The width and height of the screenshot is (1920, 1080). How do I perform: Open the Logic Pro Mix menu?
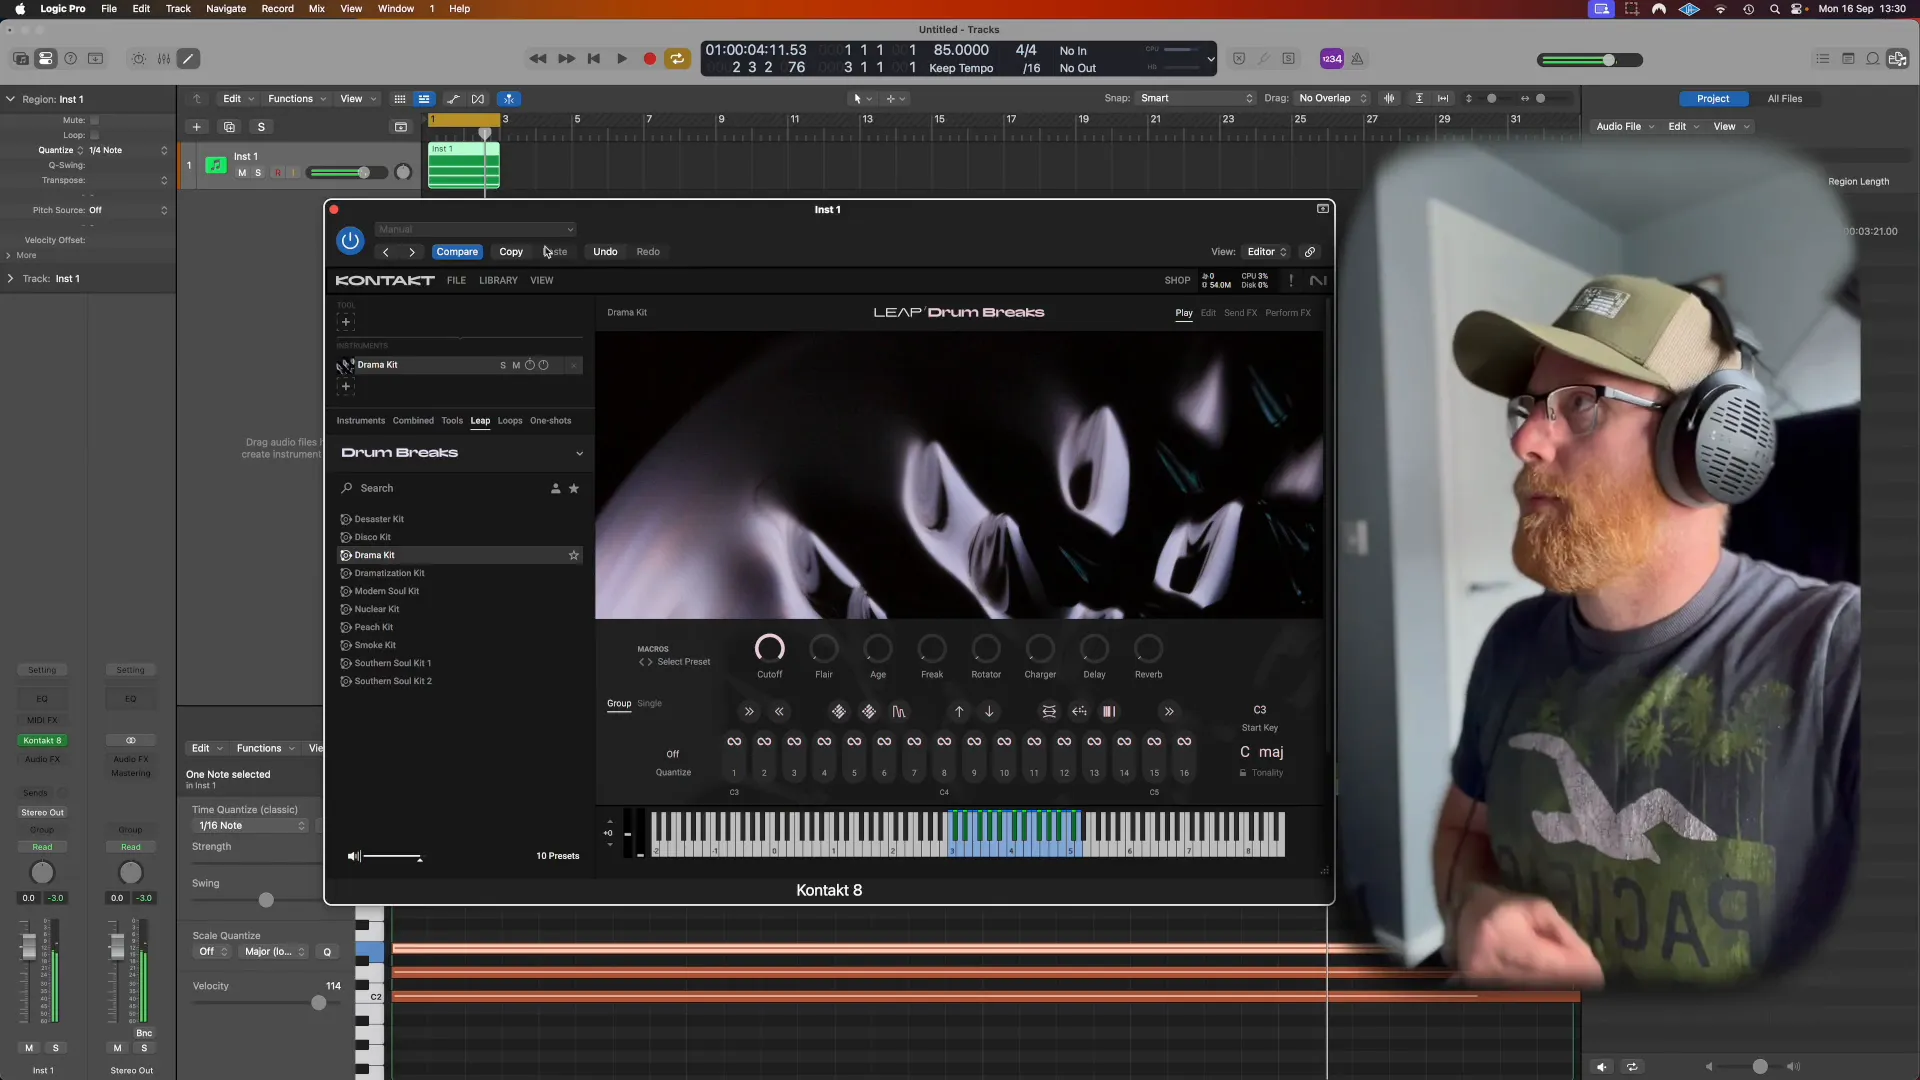[317, 9]
